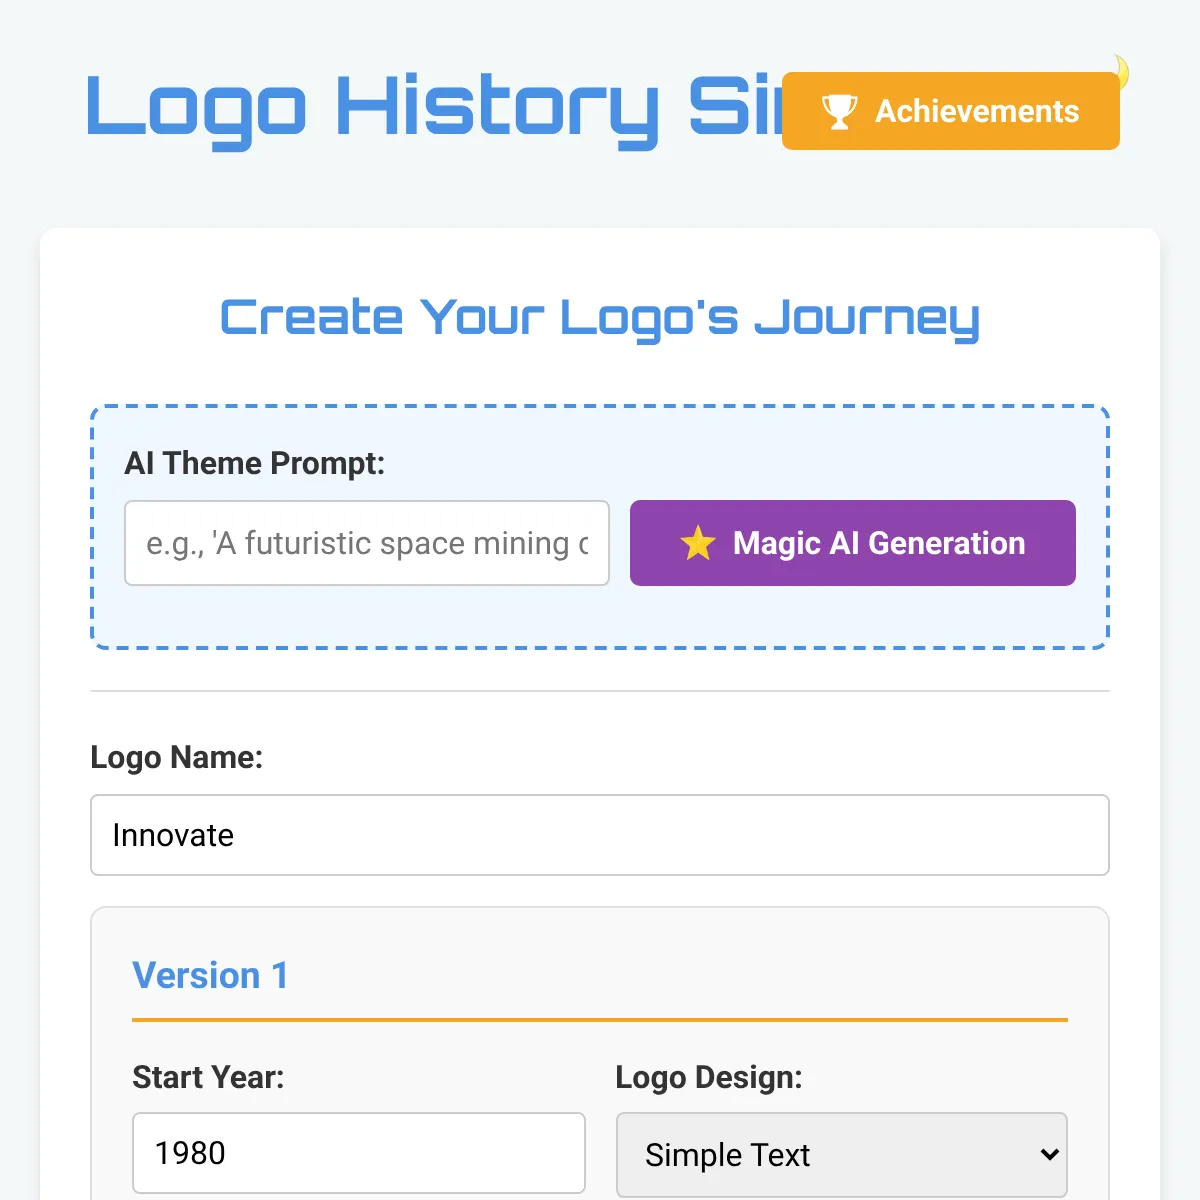Open the Logo Design dropdown showing Simple Text
The image size is (1200, 1200).
[842, 1155]
